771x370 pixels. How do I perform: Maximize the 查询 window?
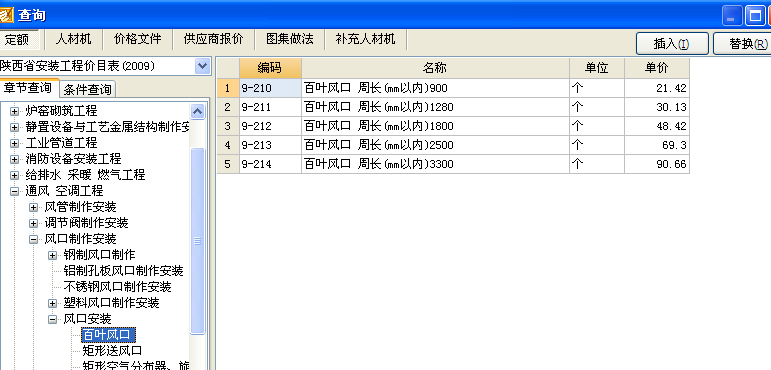coord(754,16)
